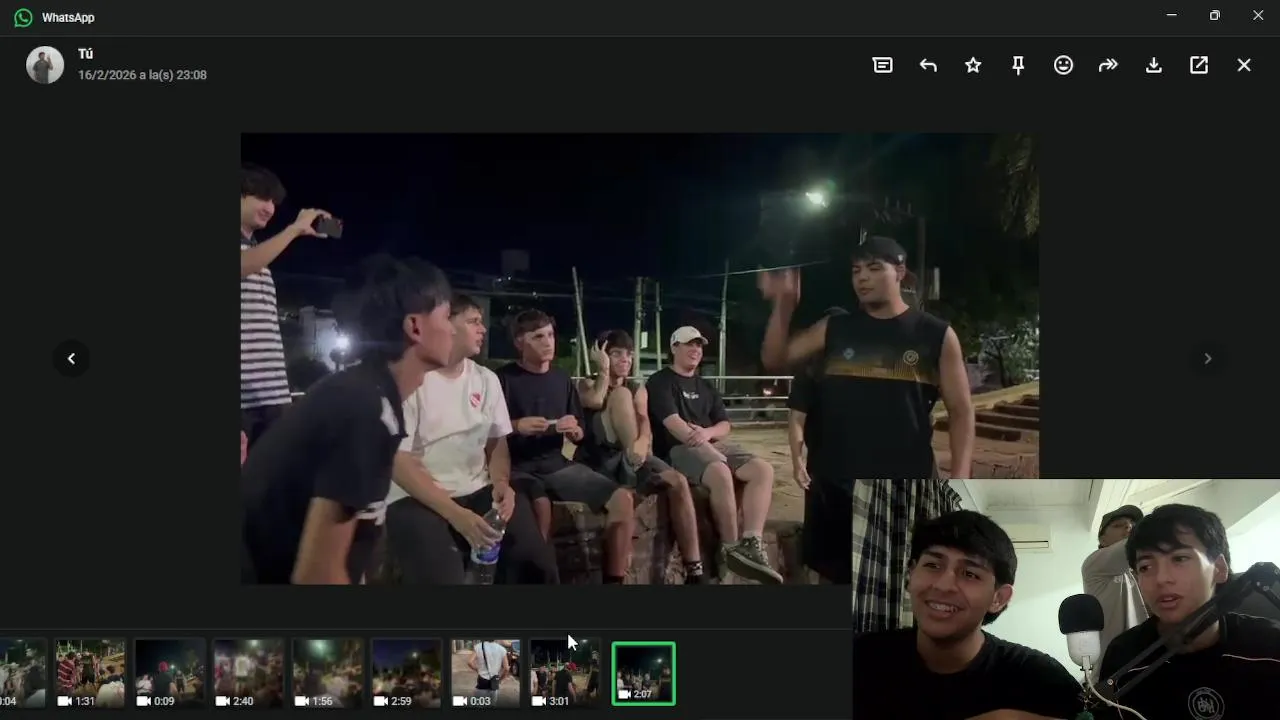This screenshot has height=720, width=1280.
Task: Reply to this media with the arrow icon
Action: click(928, 65)
